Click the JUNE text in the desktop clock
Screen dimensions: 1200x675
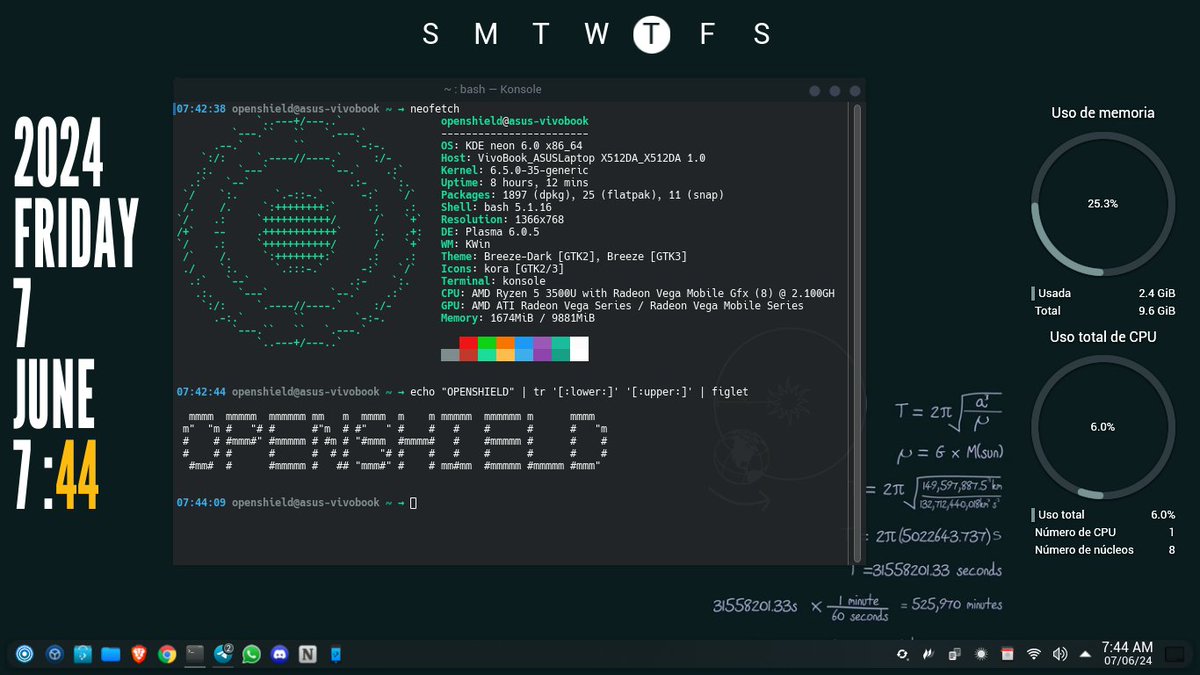[x=55, y=395]
